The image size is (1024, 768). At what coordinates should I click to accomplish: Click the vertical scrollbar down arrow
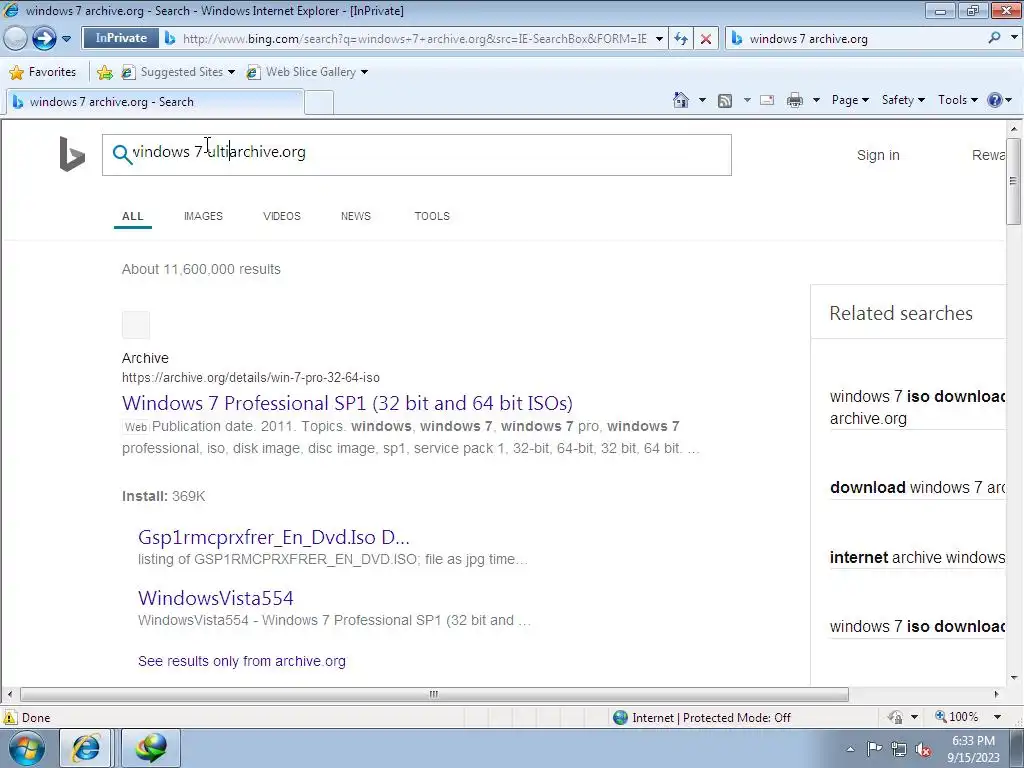pyautogui.click(x=1014, y=678)
